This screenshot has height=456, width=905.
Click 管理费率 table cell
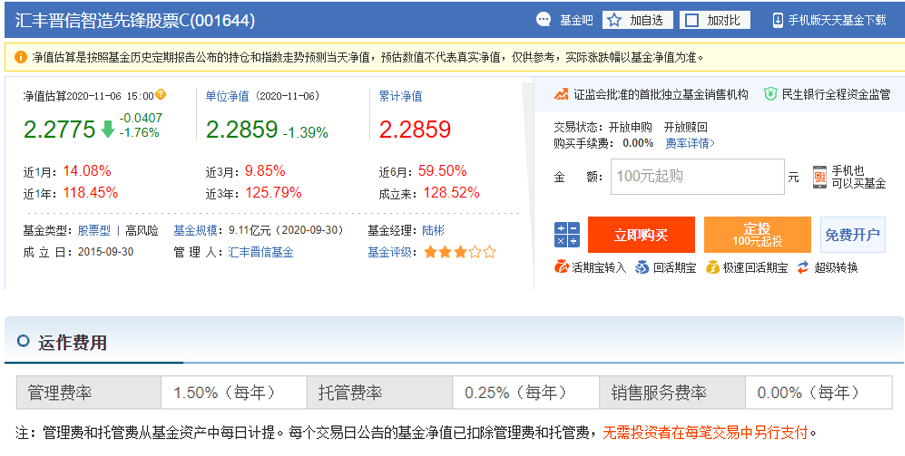point(89,393)
